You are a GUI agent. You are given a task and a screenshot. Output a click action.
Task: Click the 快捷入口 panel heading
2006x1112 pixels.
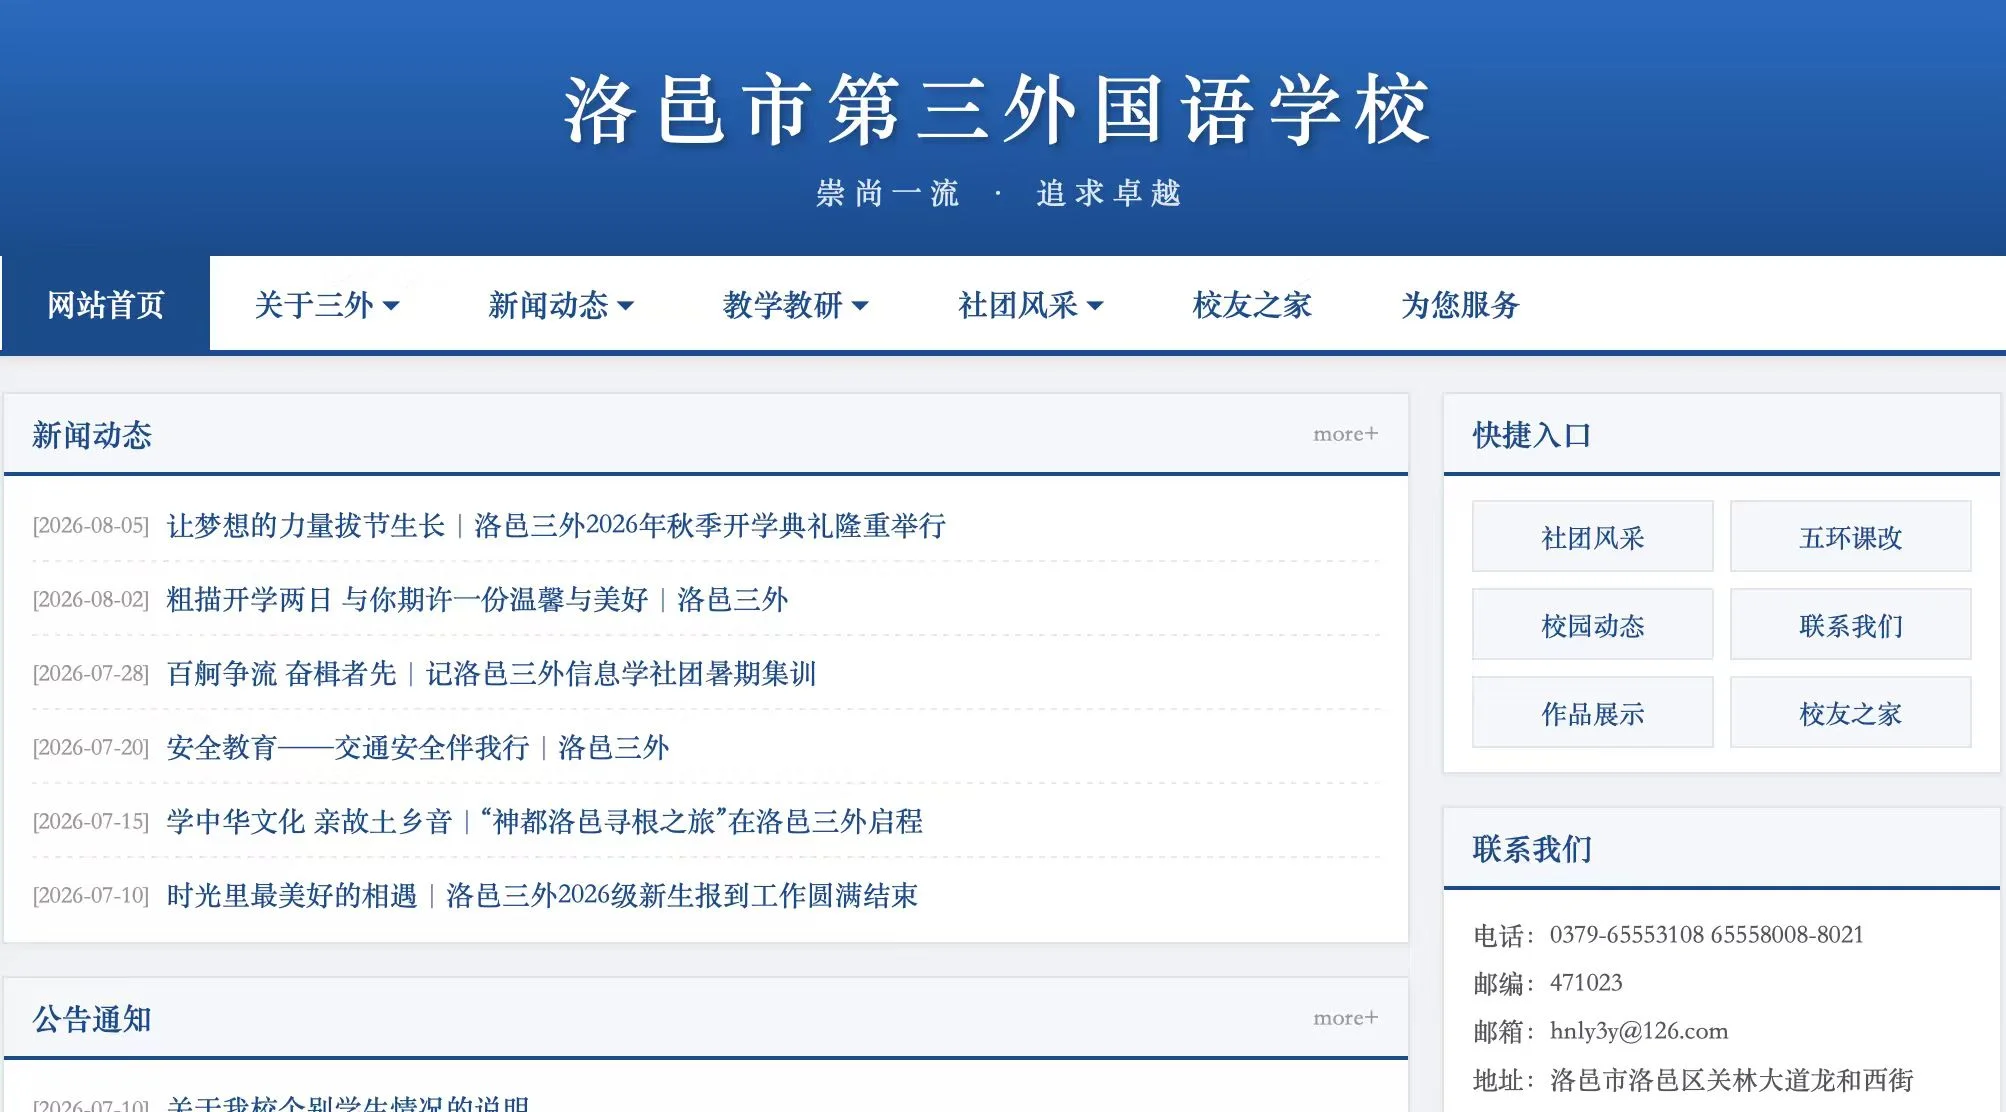coord(1532,435)
